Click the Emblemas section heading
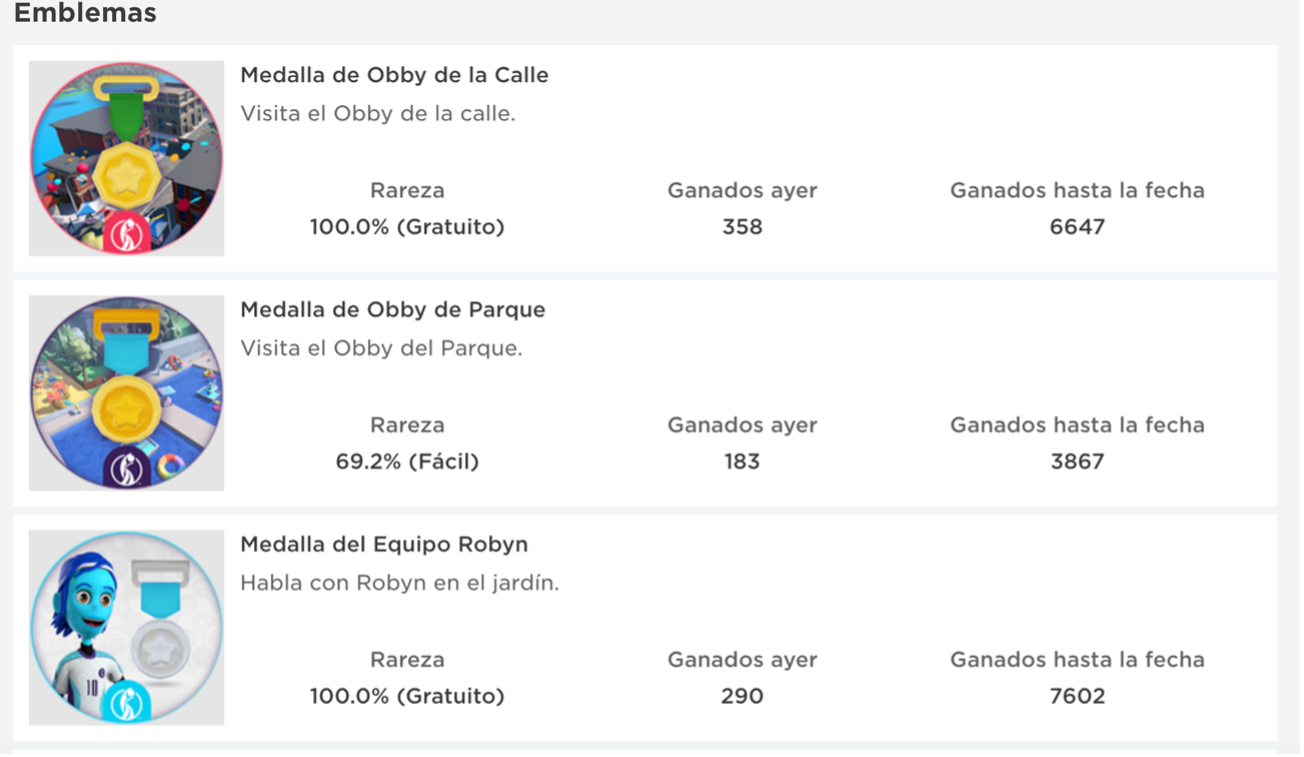 (x=85, y=14)
